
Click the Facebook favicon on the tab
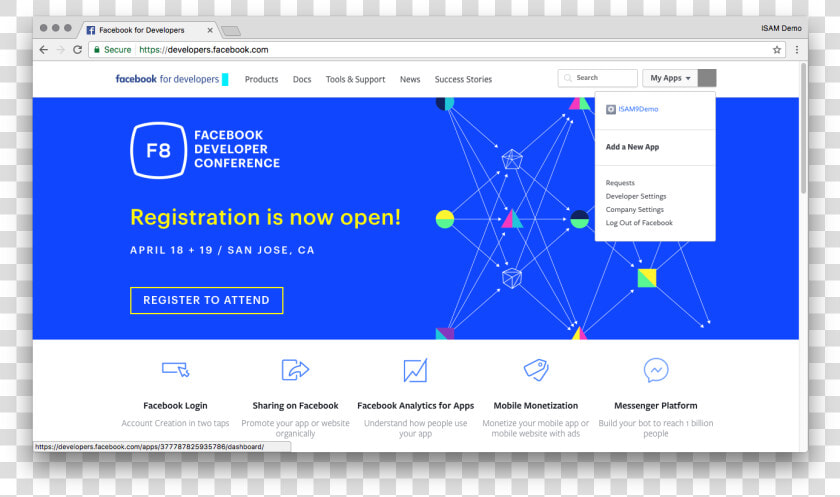[91, 30]
